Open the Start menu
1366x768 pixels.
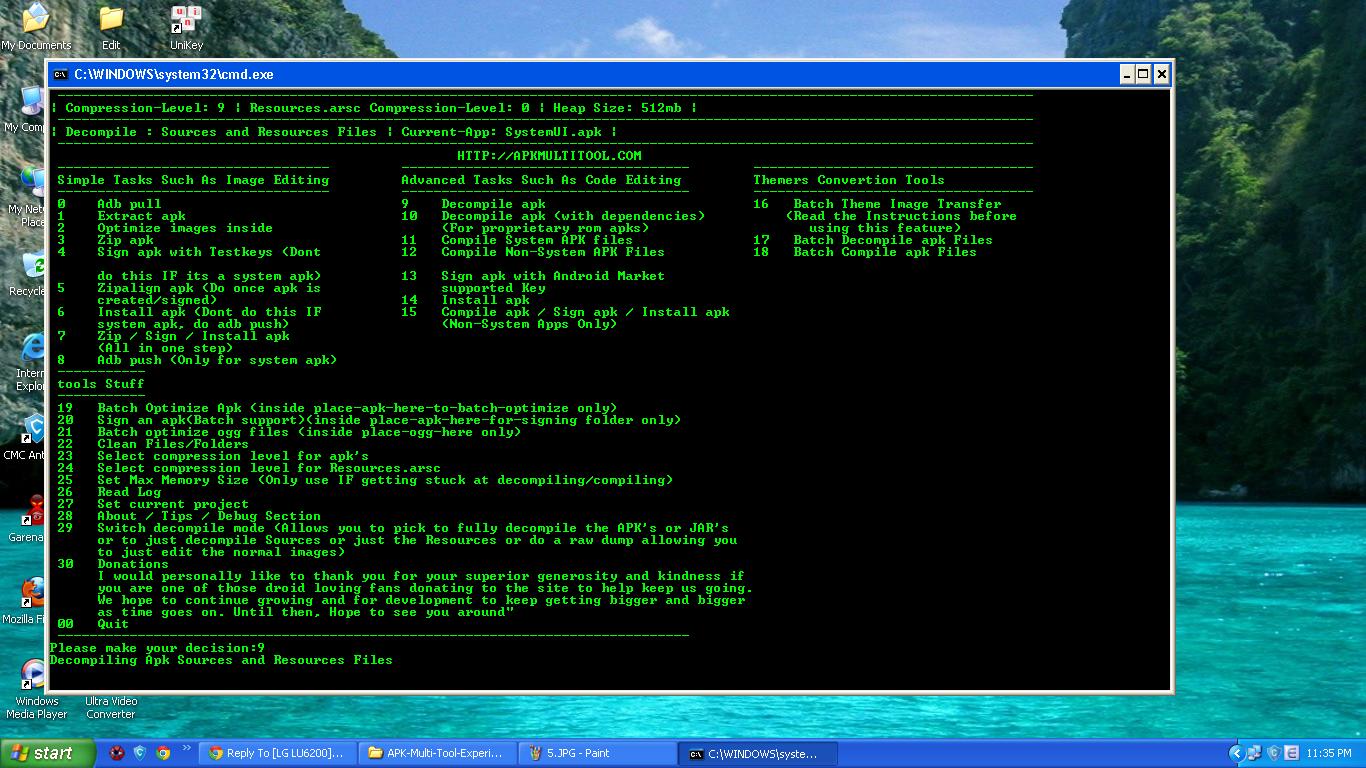coord(48,753)
